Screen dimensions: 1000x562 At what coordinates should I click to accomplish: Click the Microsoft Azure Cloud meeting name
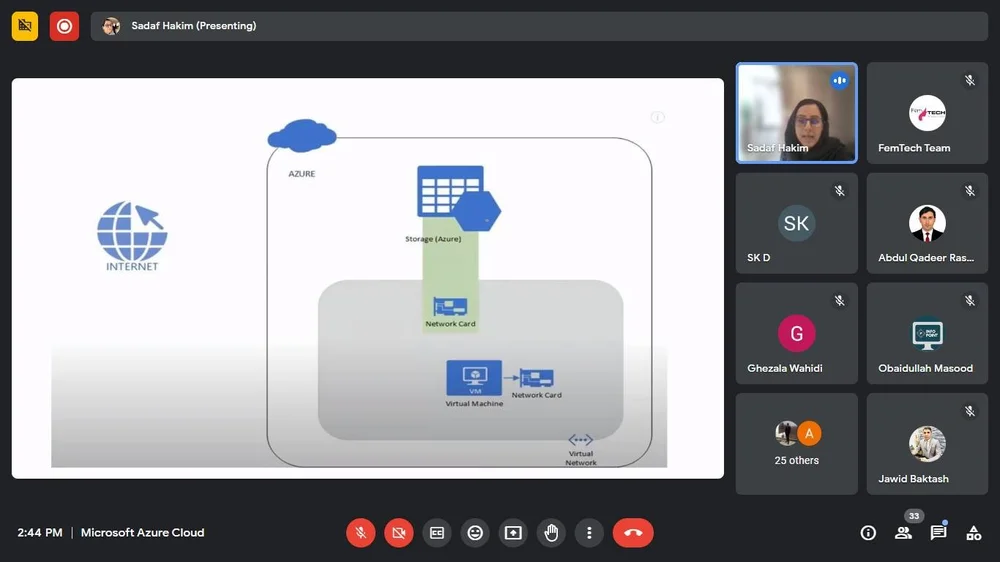click(142, 533)
